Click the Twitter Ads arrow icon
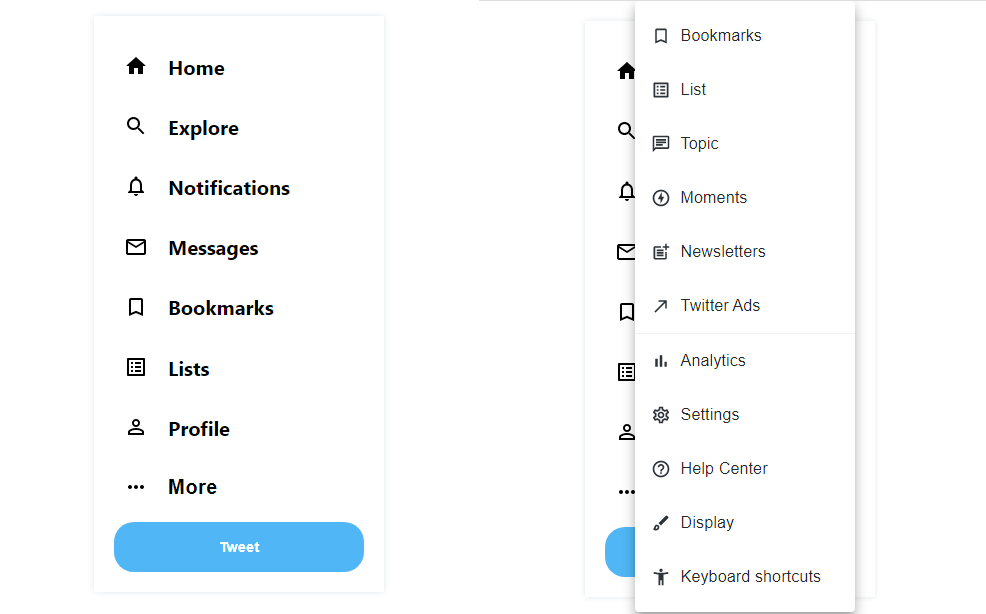The image size is (986, 614). [660, 305]
